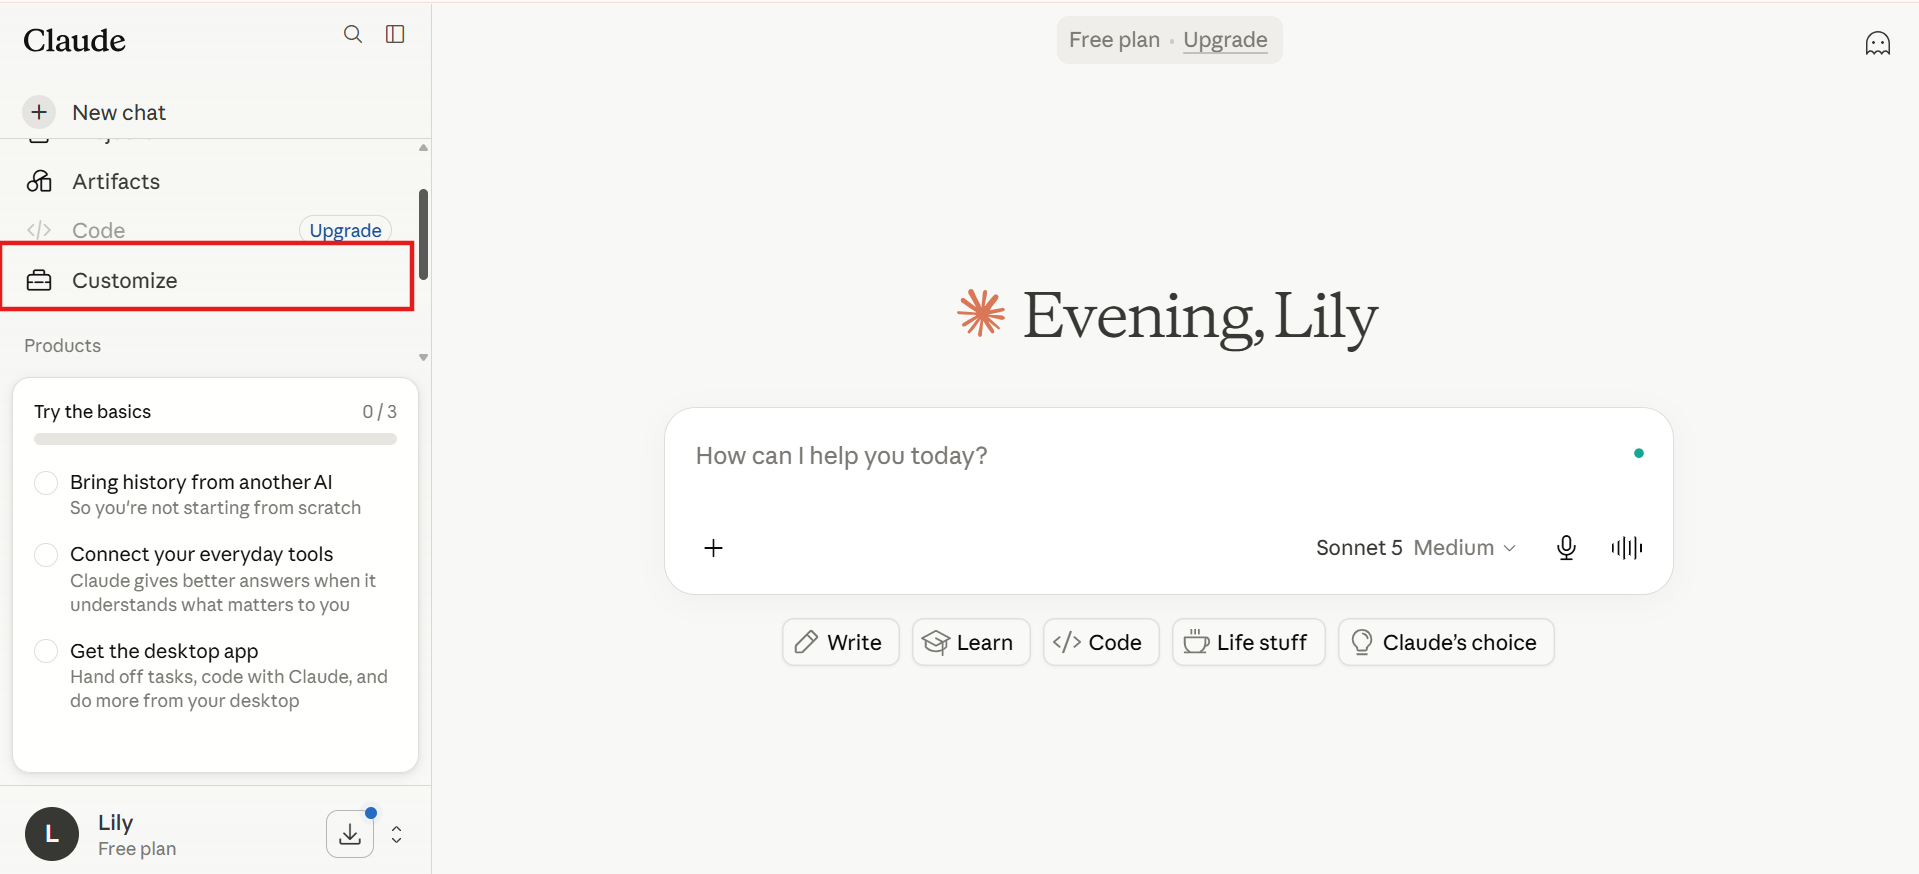Start voice dictation with microphone icon
The image size is (1919, 874).
1566,547
